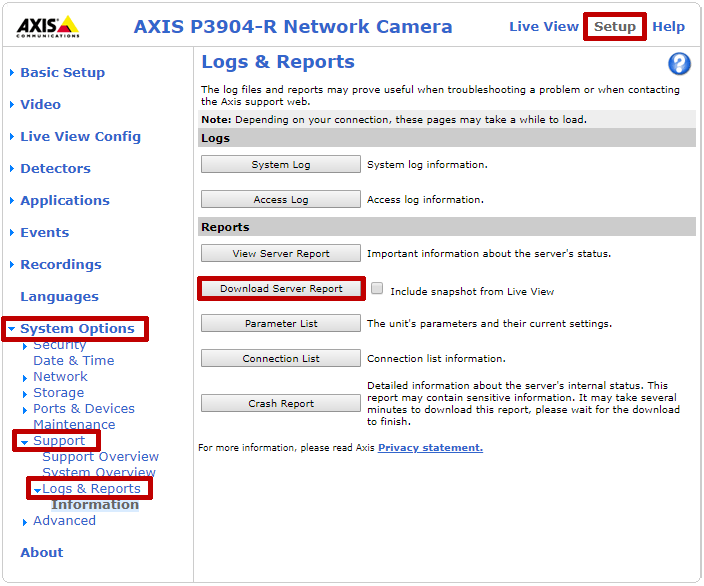The image size is (704, 586).
Task: Open the About page
Action: click(x=41, y=552)
